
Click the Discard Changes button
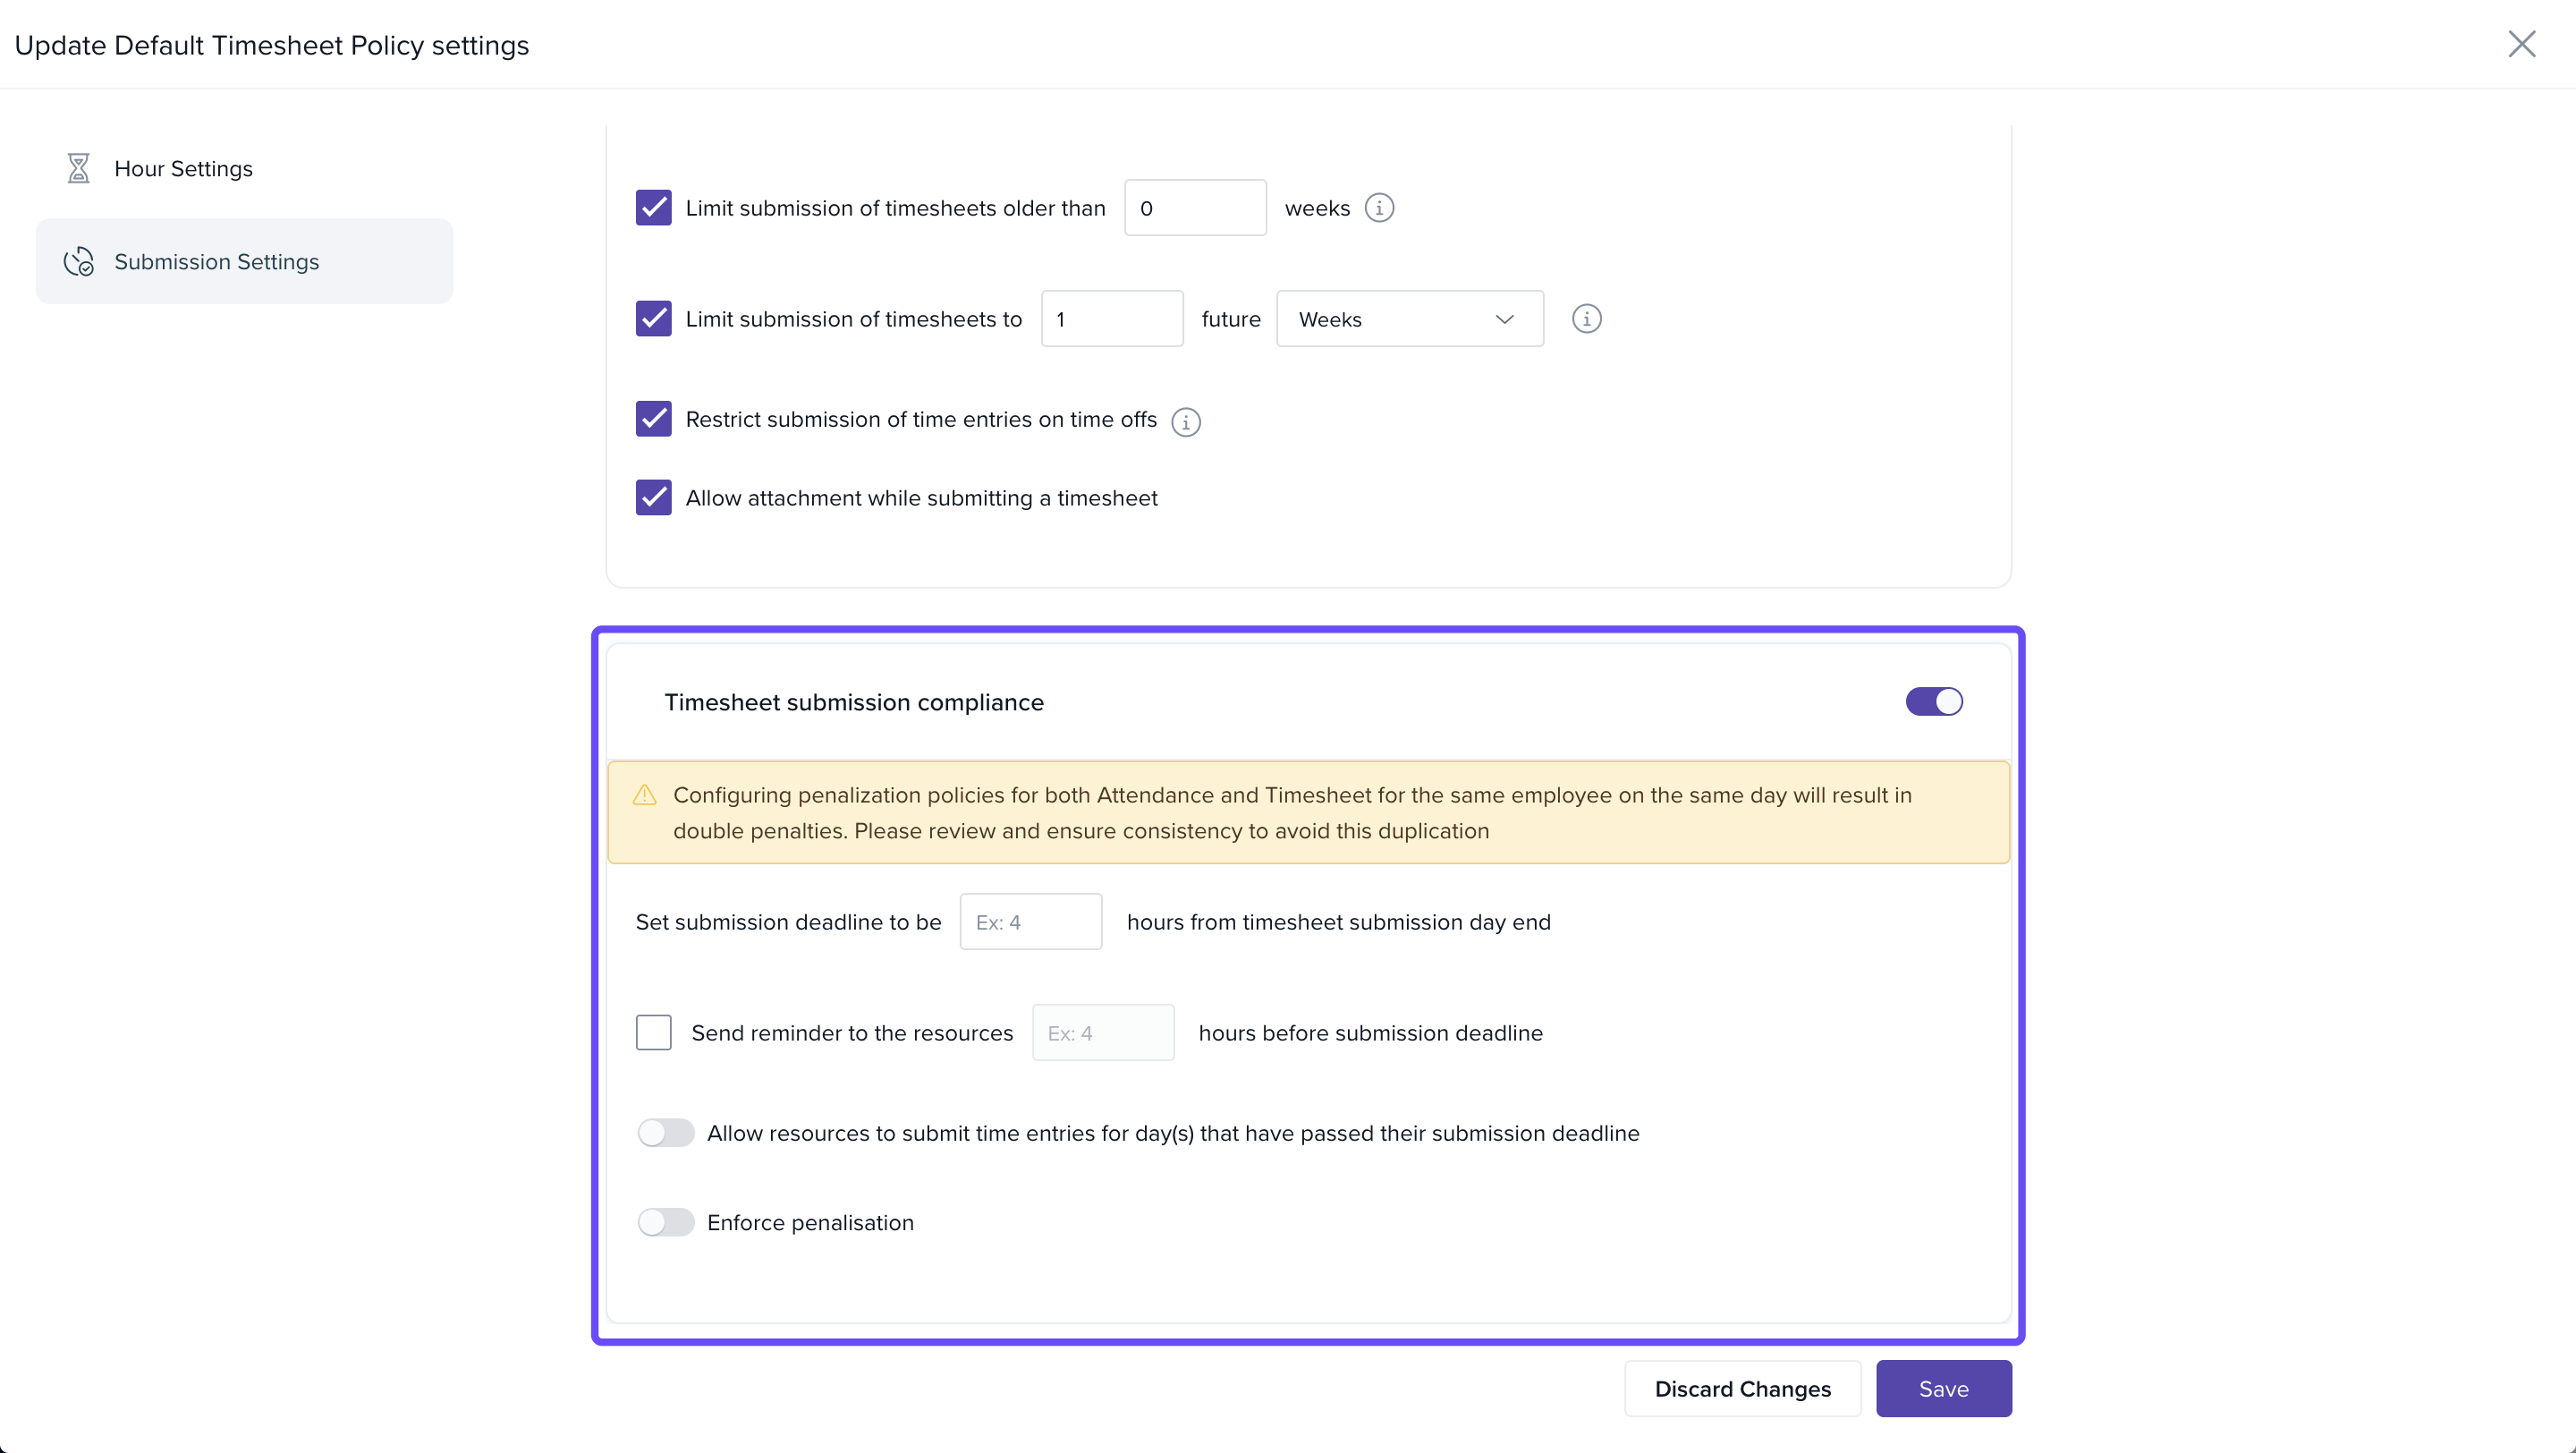pos(1742,1389)
